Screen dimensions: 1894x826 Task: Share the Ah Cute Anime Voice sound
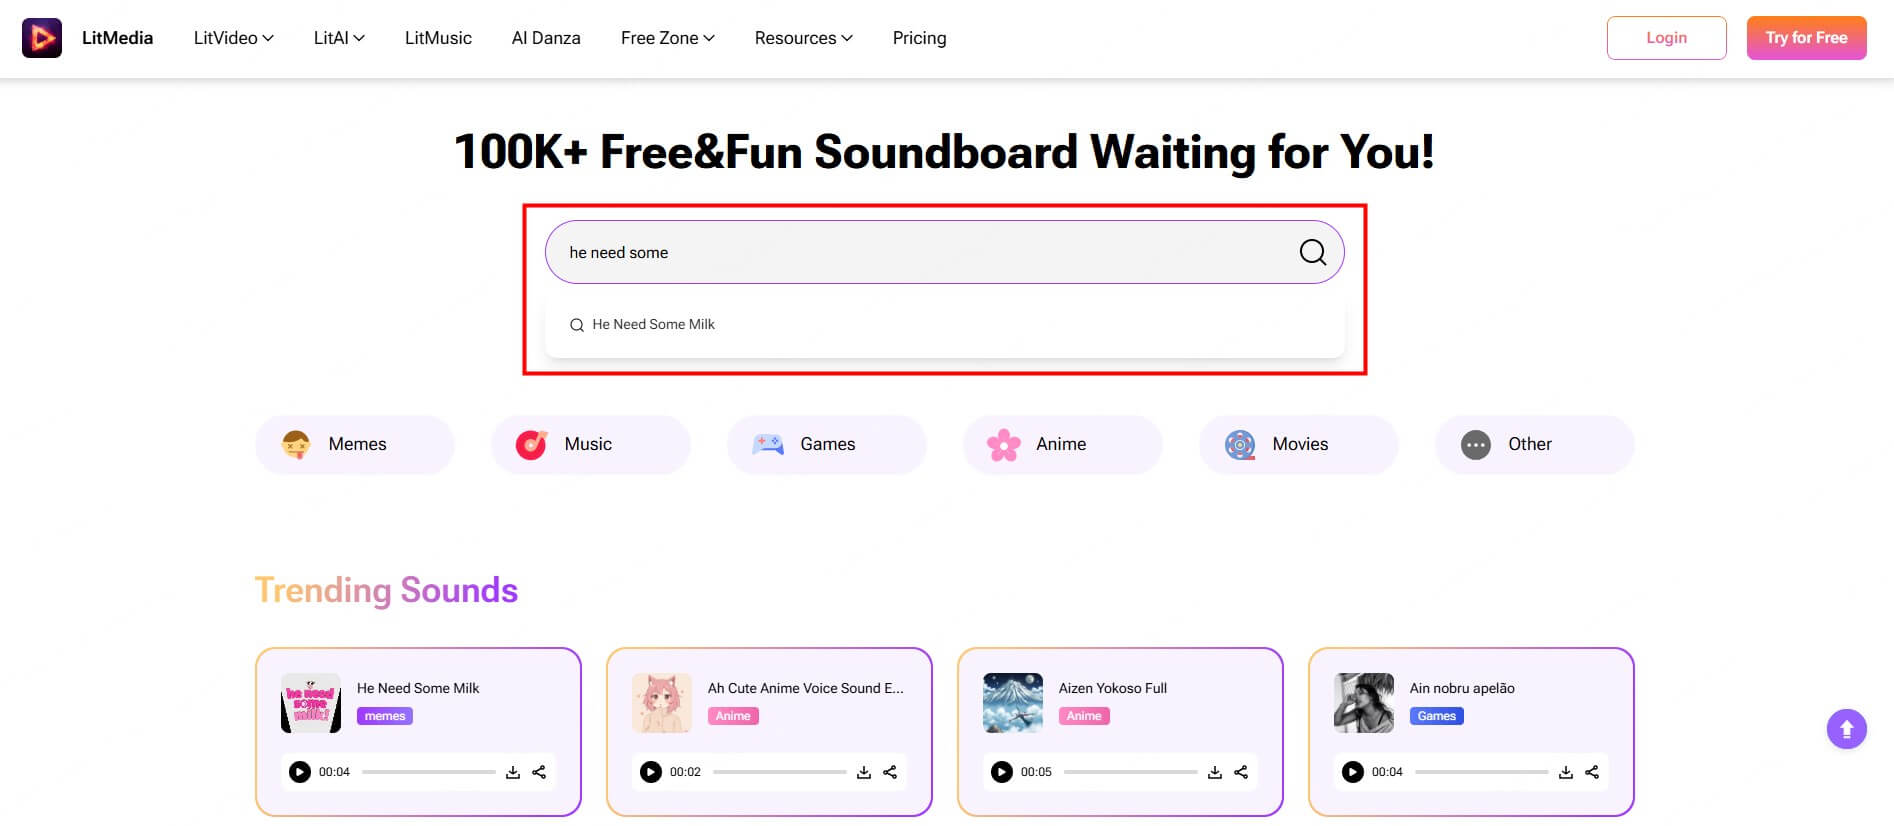[890, 772]
